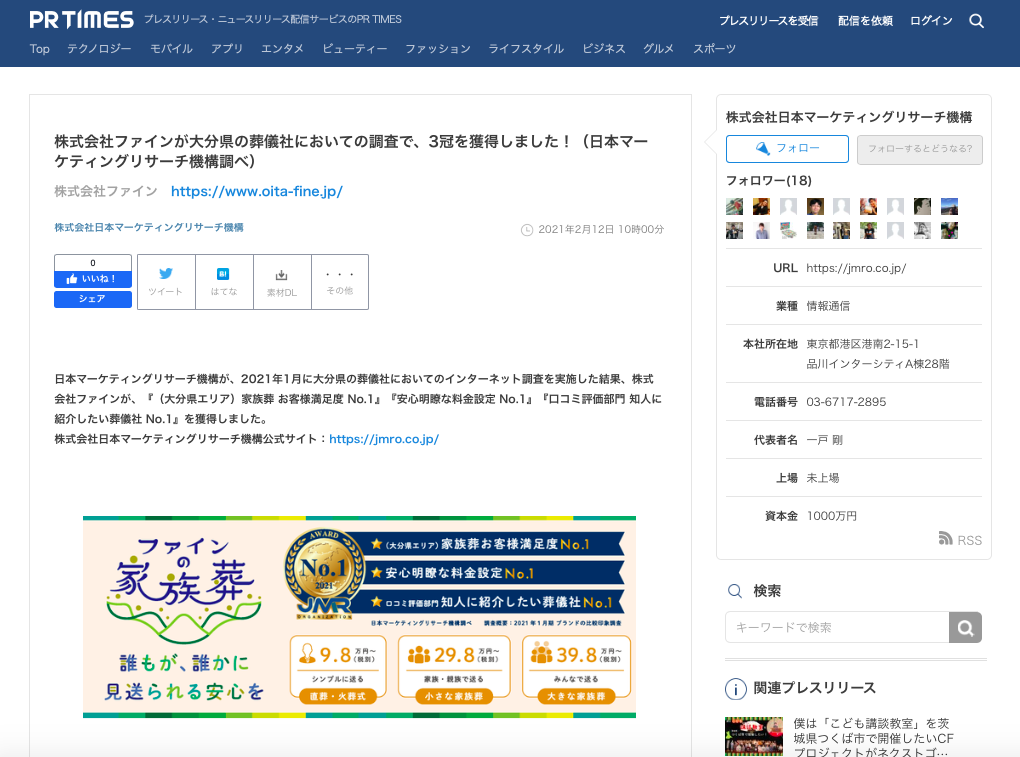Share via the Hatena bookmark icon

(223, 274)
